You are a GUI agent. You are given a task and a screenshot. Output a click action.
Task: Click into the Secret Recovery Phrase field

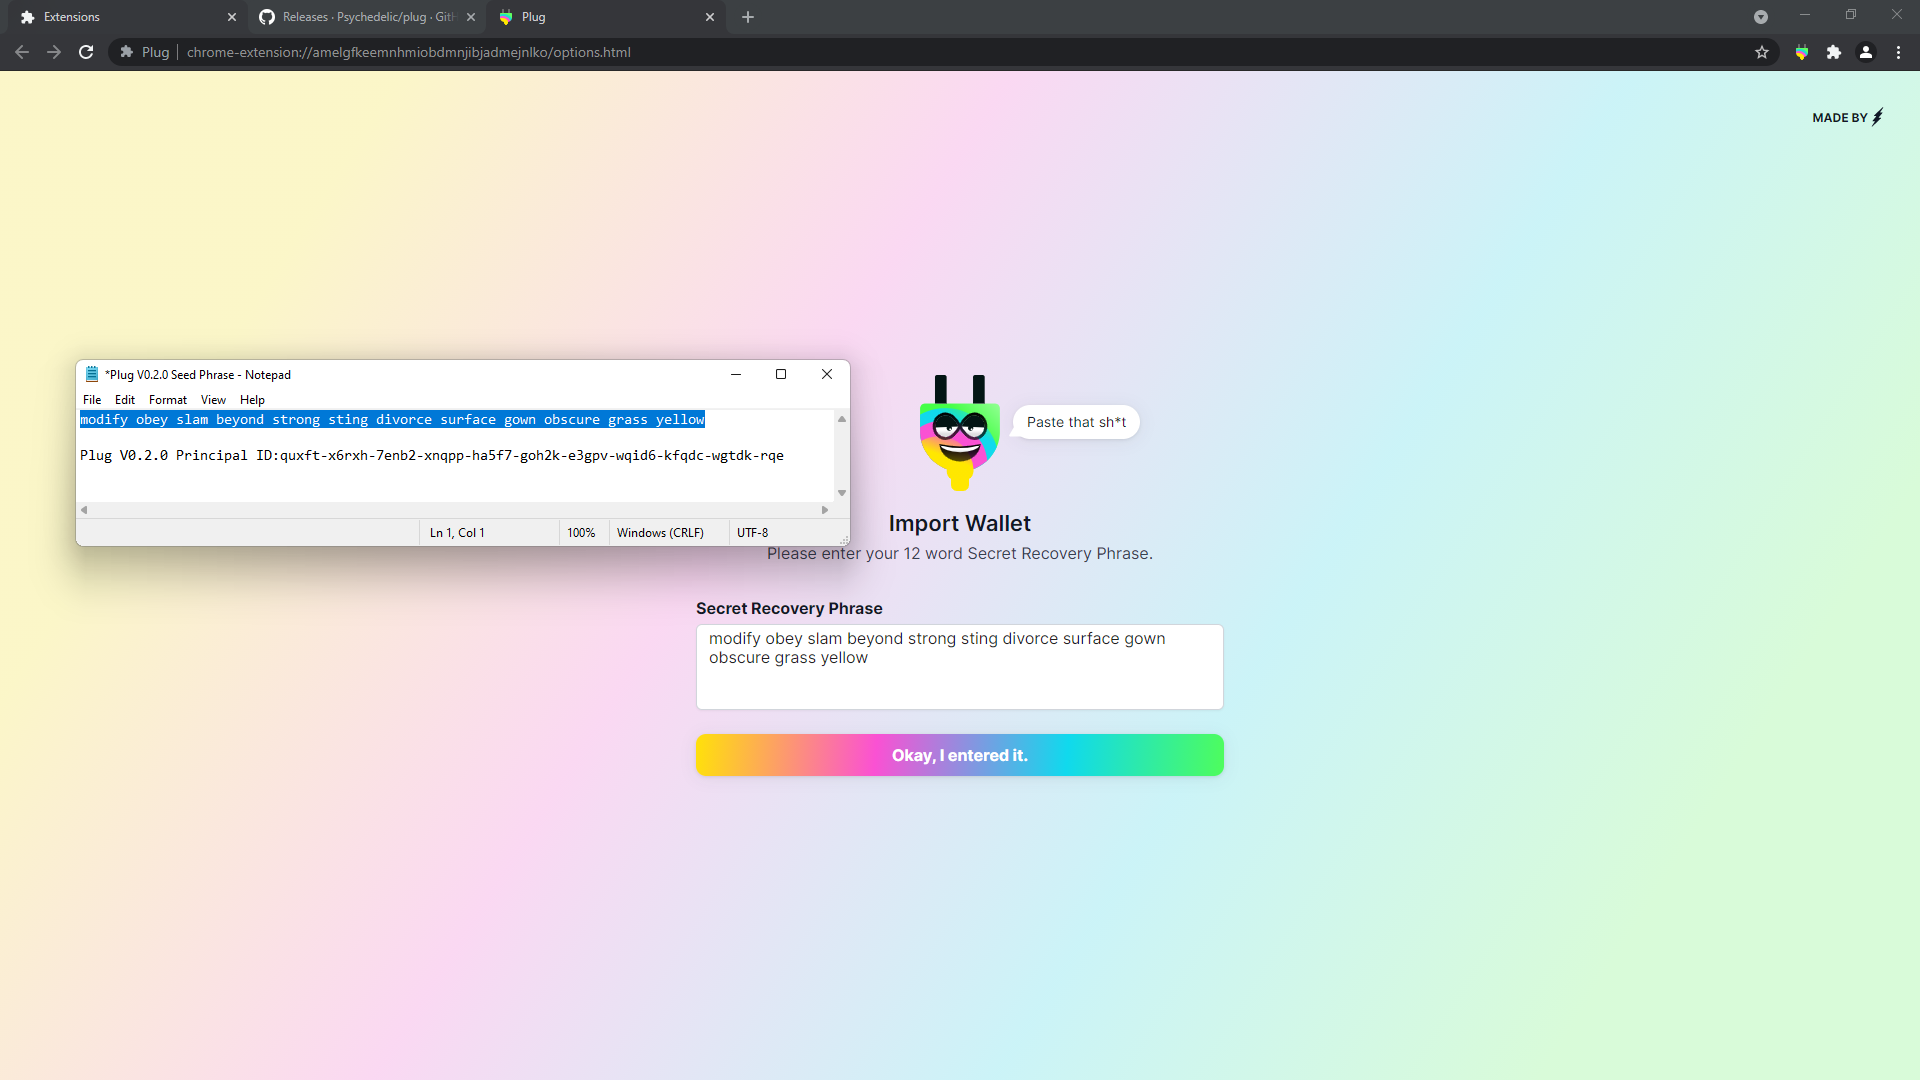[x=960, y=667]
